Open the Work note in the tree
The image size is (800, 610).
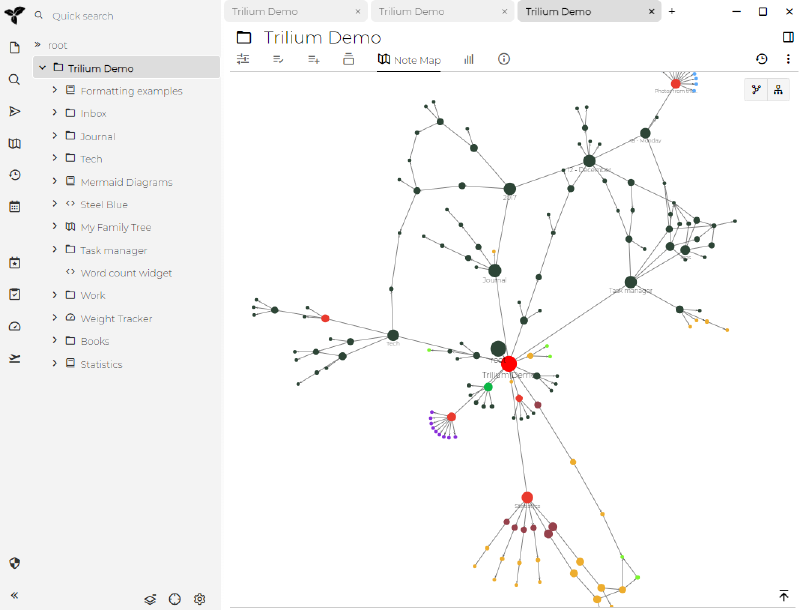point(93,296)
